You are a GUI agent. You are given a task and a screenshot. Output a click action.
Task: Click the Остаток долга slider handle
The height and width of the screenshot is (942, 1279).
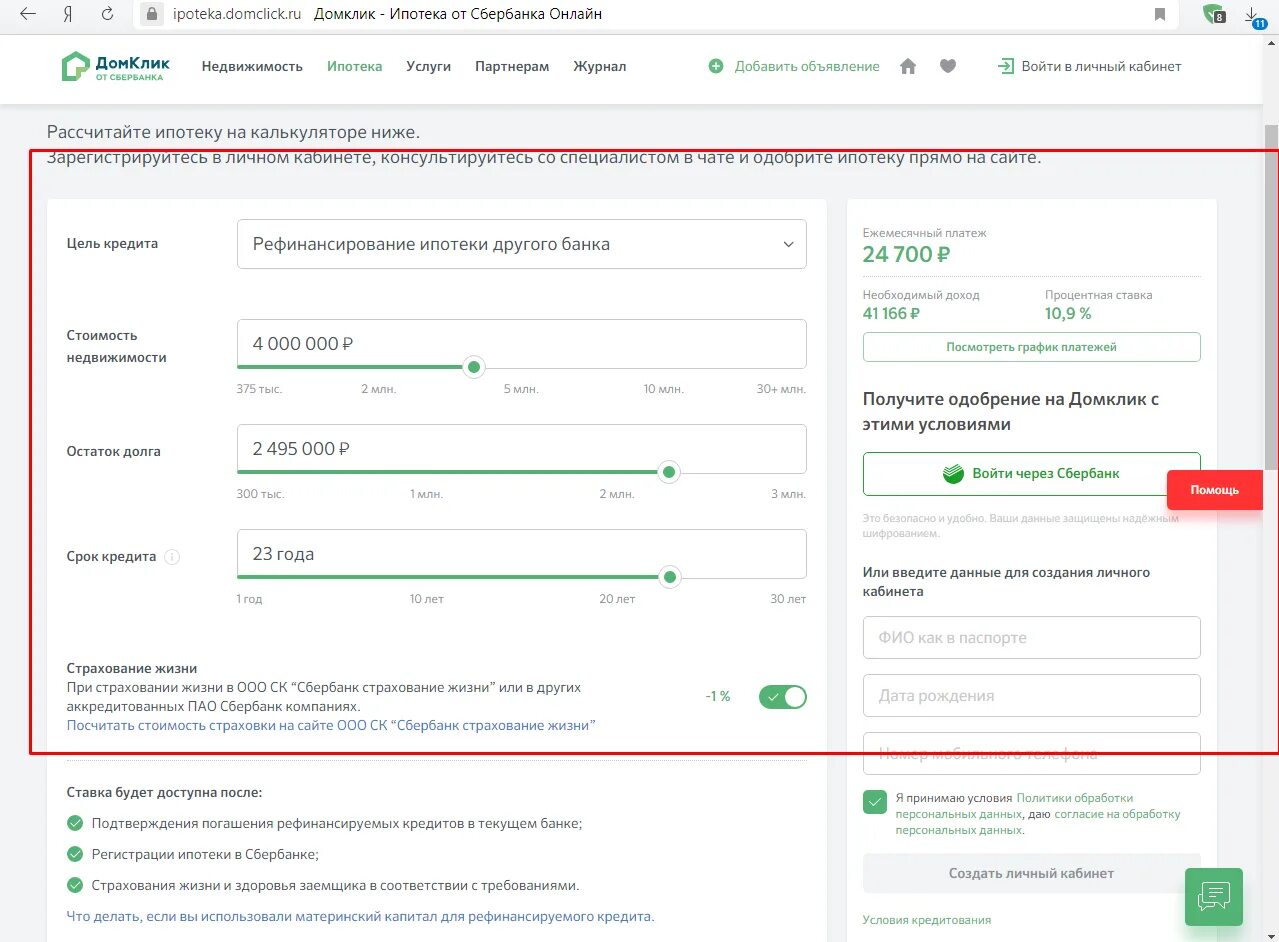pyautogui.click(x=670, y=472)
